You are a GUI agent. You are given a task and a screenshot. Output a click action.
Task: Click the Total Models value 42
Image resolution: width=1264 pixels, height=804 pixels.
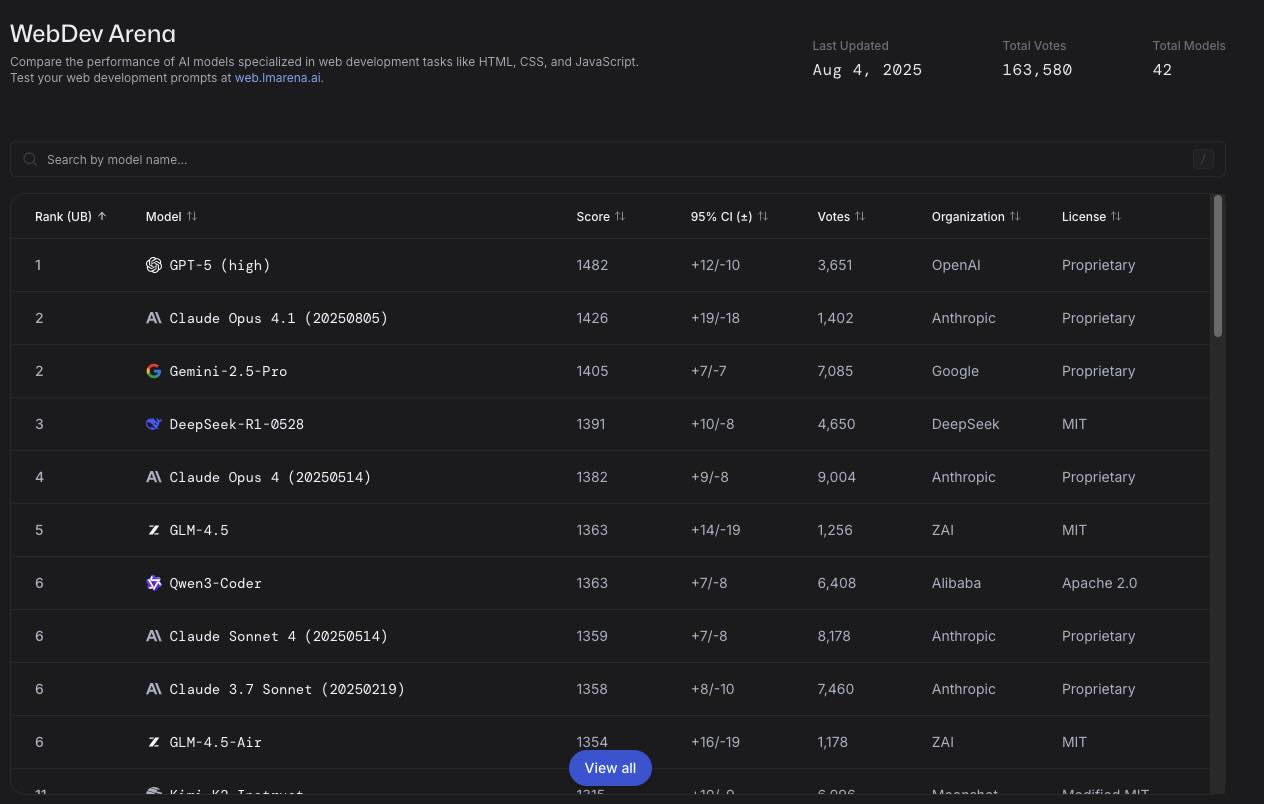pos(1162,70)
